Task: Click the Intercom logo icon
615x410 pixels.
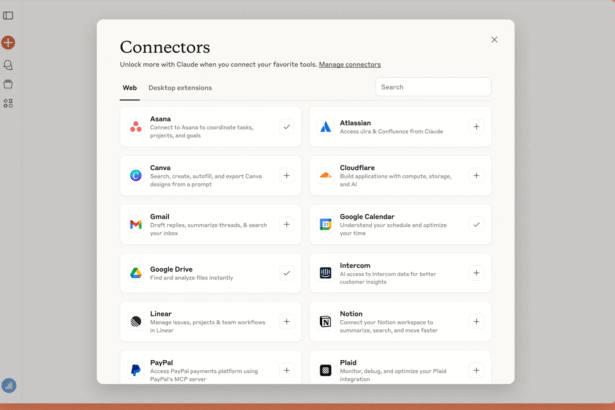Action: [325, 273]
